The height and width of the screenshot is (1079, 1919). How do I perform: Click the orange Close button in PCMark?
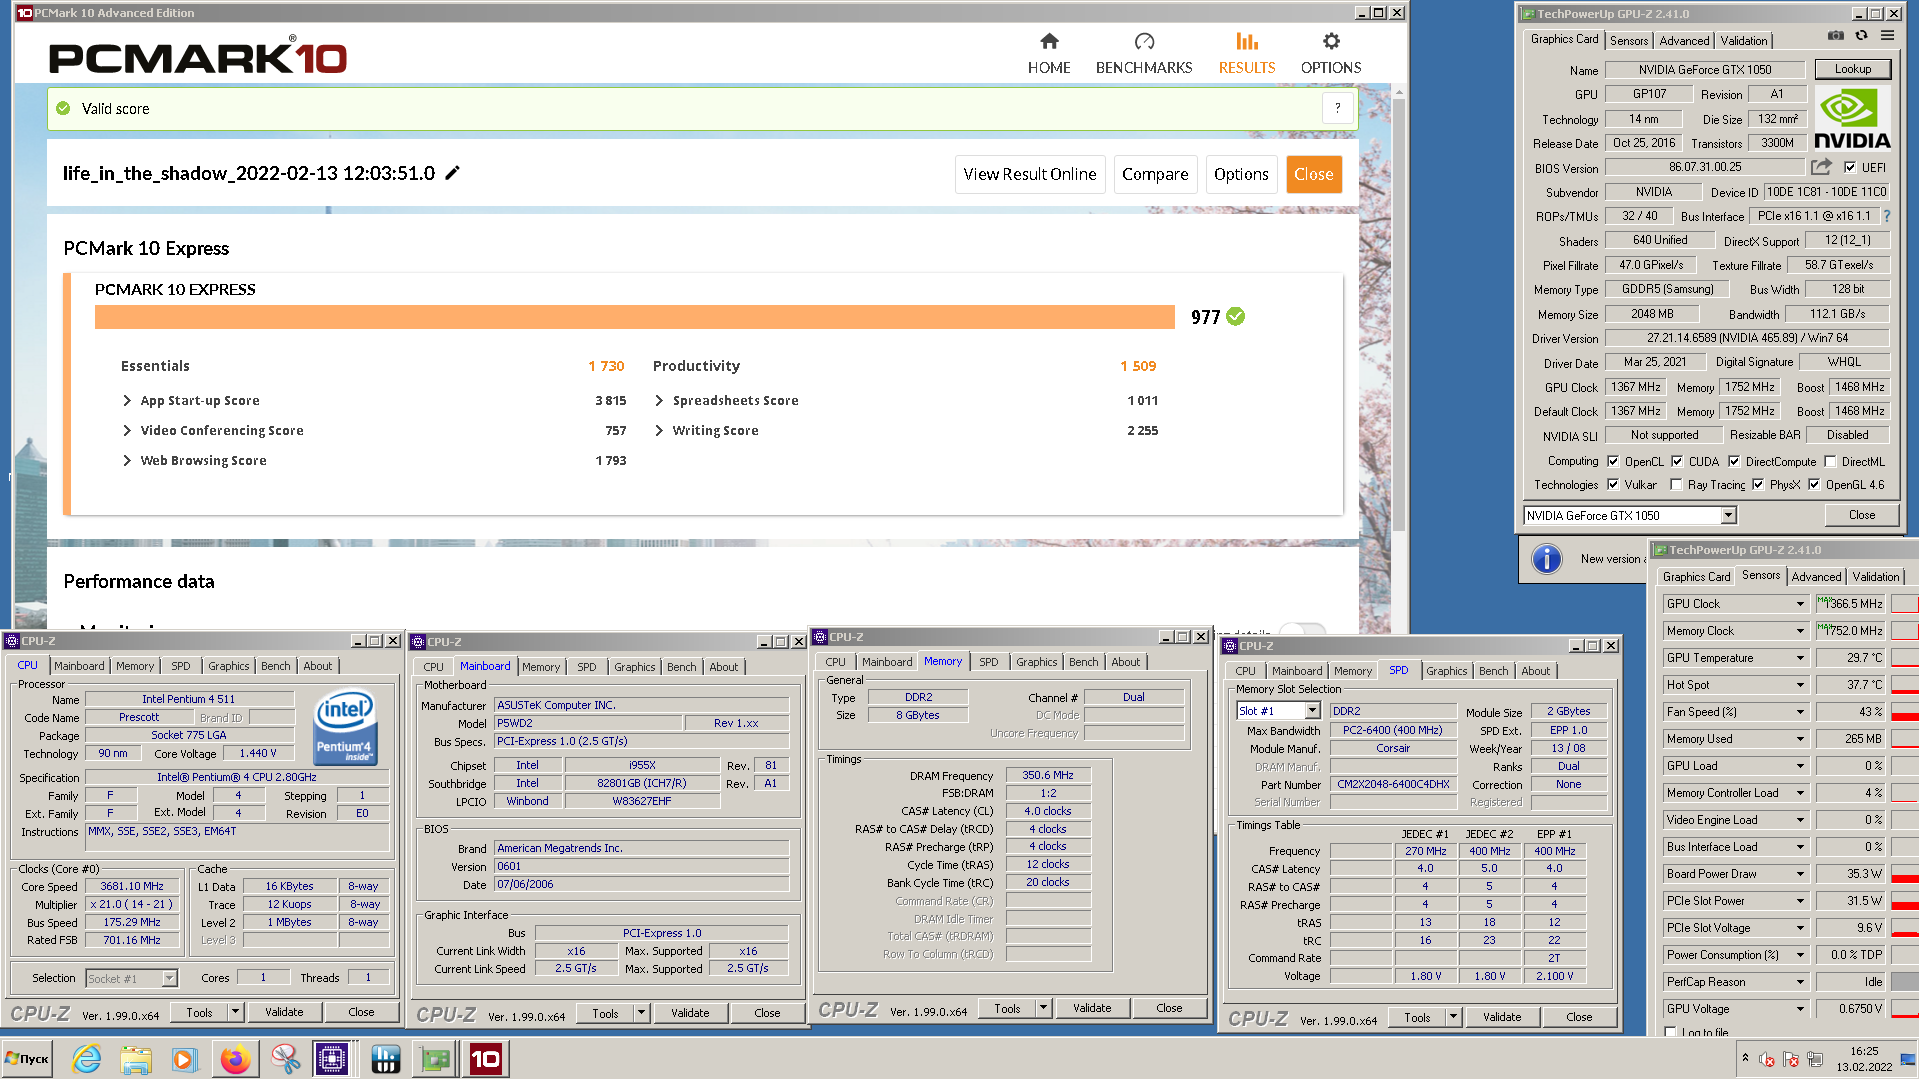click(1313, 174)
